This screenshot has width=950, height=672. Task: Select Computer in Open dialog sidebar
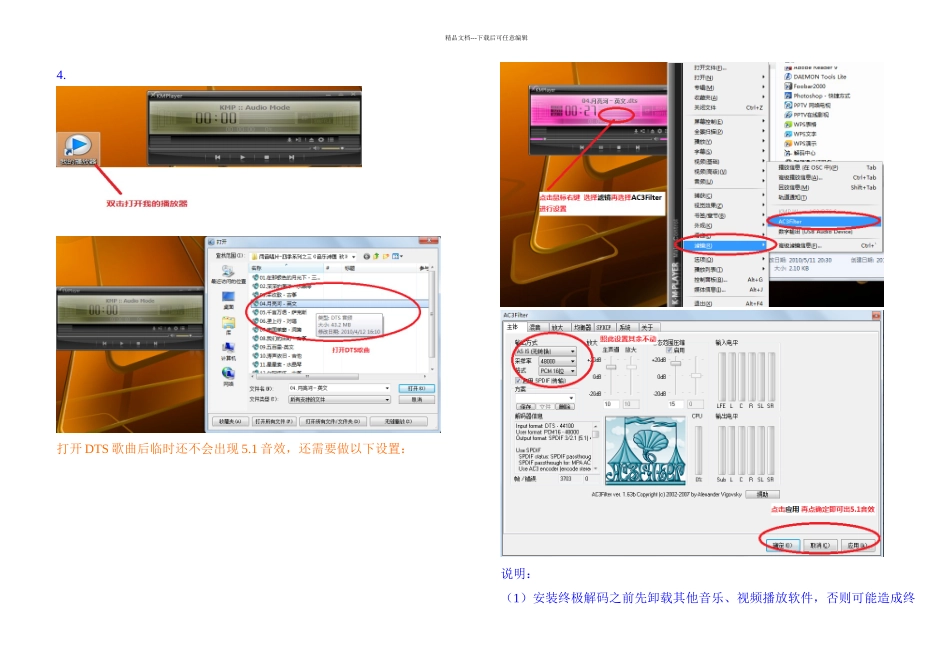[228, 351]
